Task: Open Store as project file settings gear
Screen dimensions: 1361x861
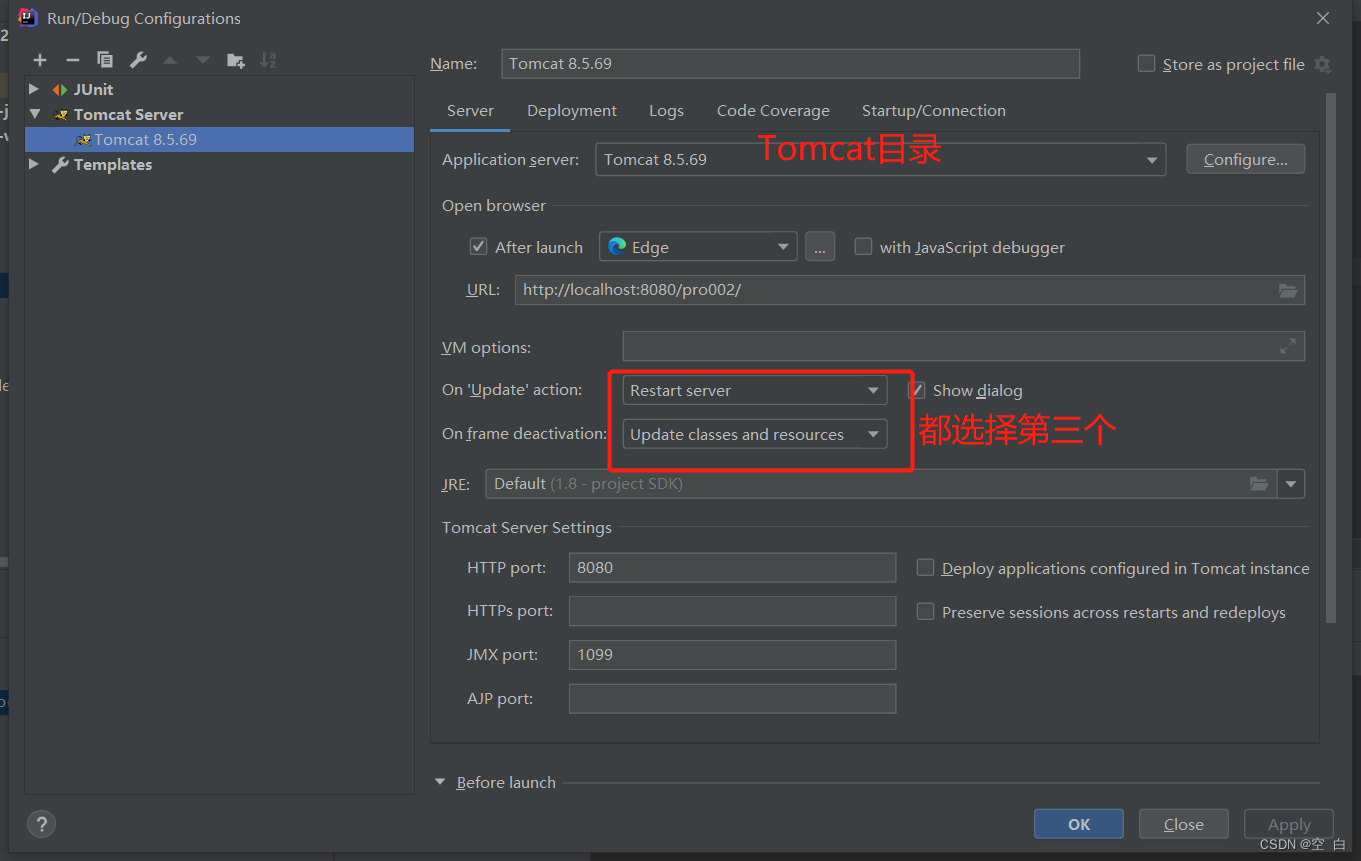Action: click(1322, 64)
